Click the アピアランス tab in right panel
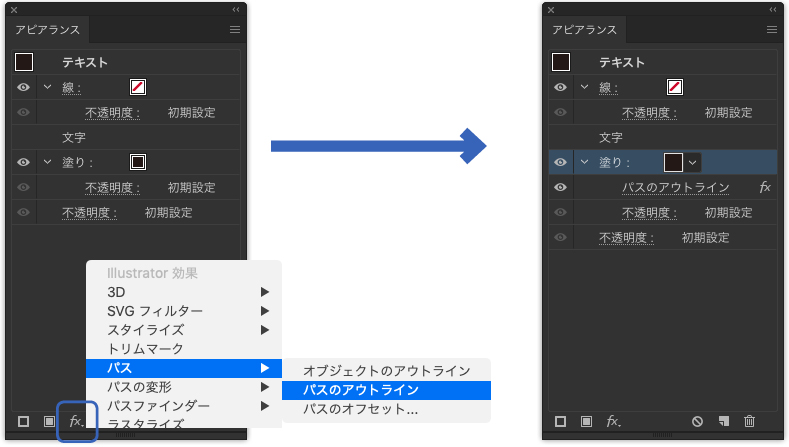 (584, 30)
